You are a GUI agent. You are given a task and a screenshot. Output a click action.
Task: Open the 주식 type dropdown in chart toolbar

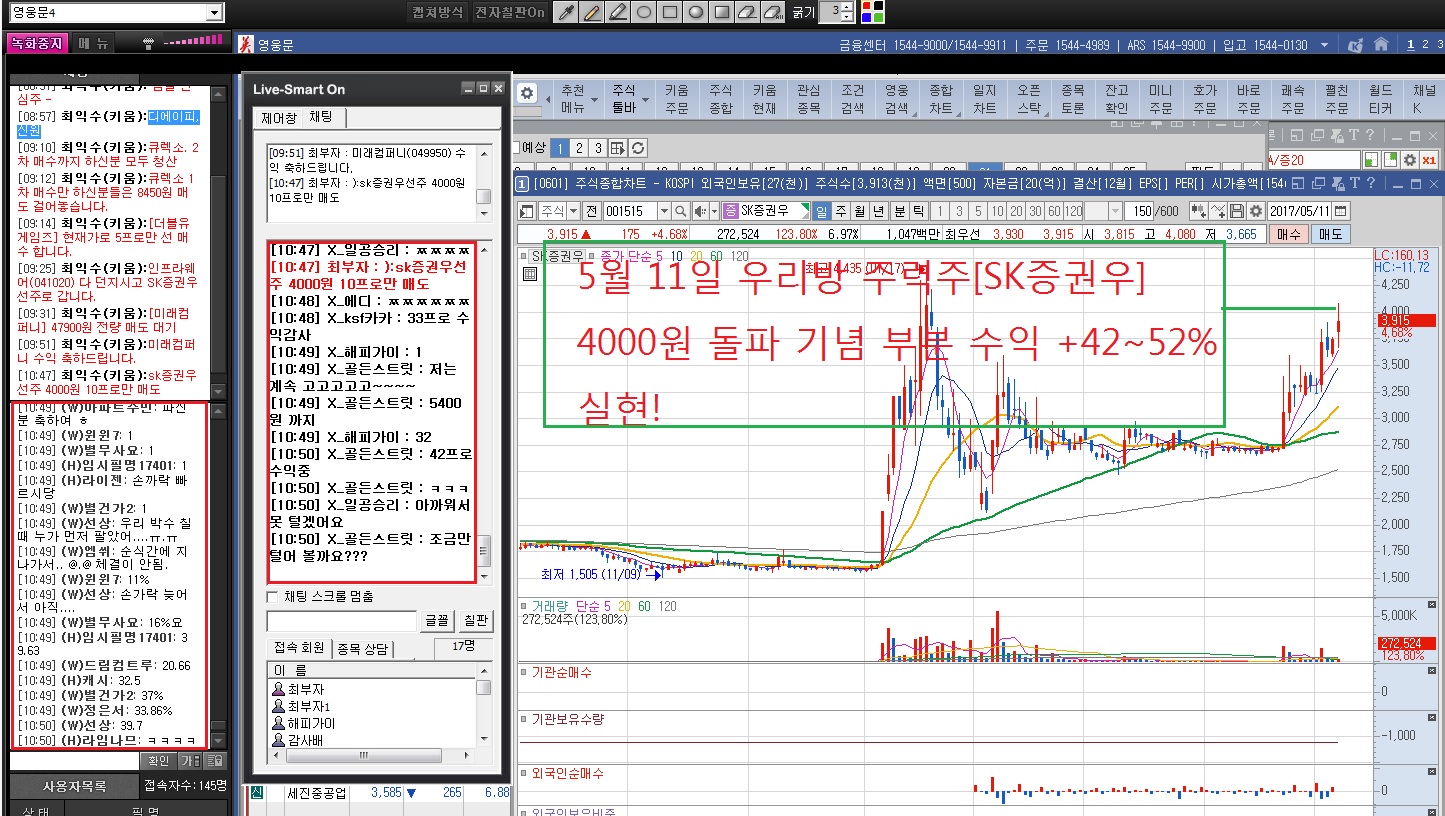tap(573, 211)
